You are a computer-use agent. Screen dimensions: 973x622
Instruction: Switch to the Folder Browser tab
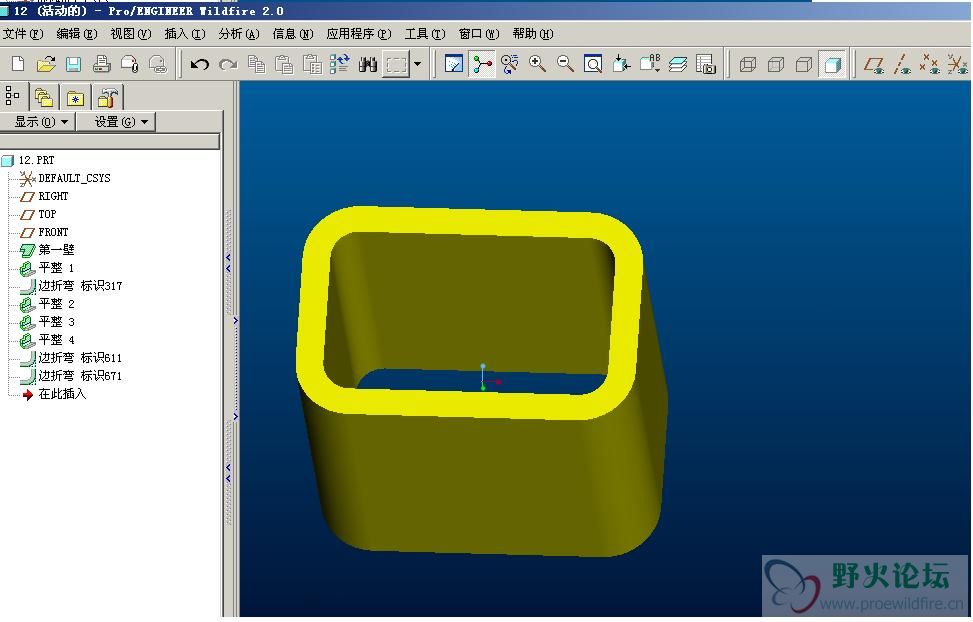coord(43,97)
